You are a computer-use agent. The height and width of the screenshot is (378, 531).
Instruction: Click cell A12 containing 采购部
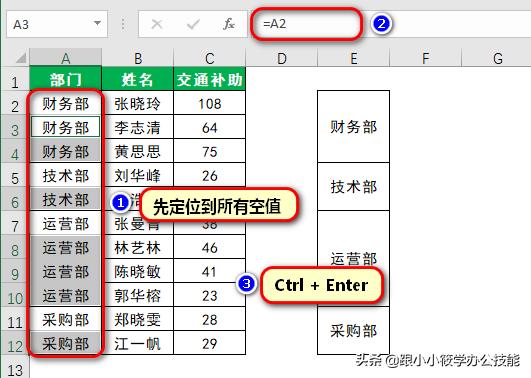[x=66, y=343]
